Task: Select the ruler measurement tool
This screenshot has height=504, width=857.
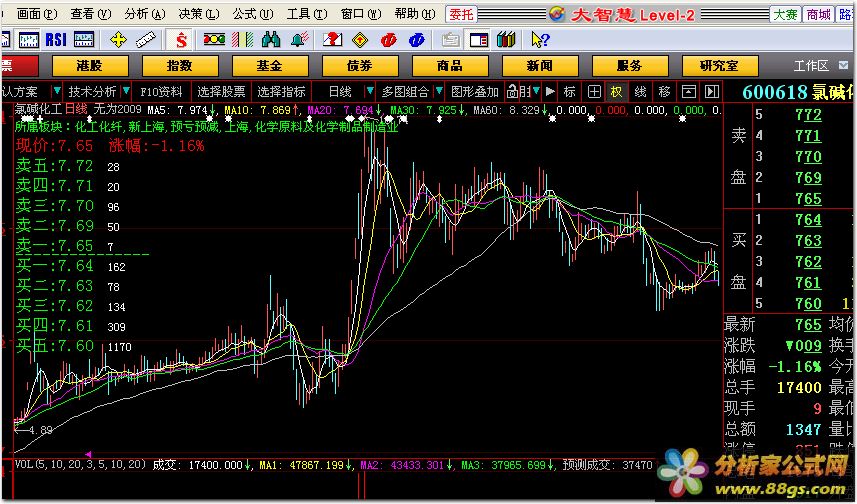Action: click(146, 40)
